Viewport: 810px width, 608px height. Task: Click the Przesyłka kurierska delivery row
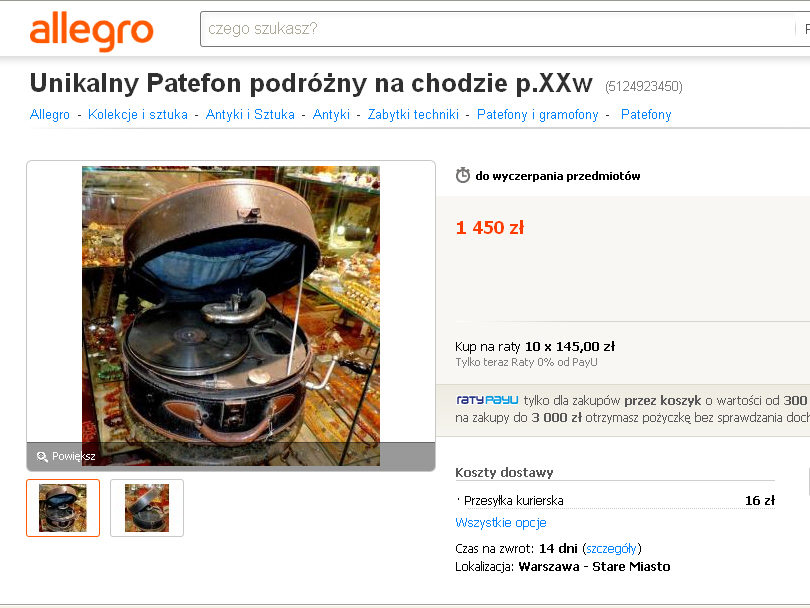pos(615,501)
